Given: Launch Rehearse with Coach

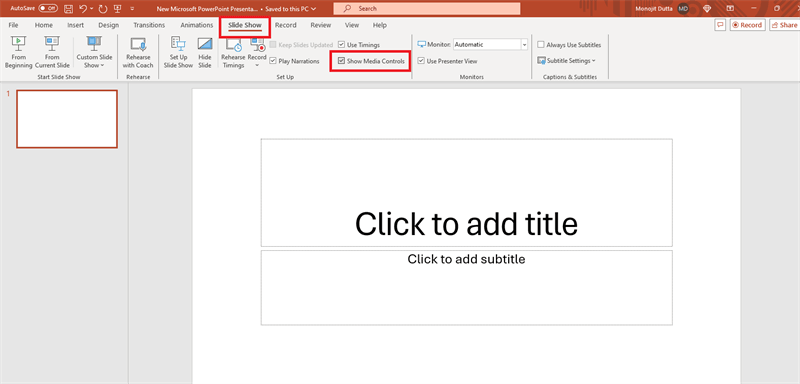Looking at the screenshot, I should pyautogui.click(x=138, y=53).
